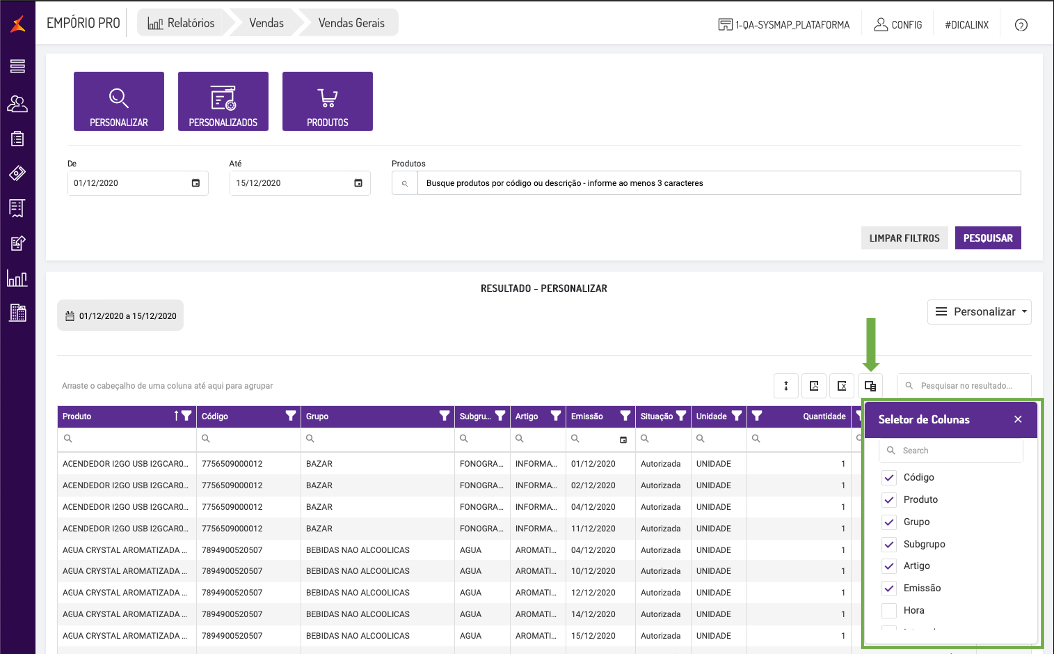Viewport: 1054px width, 654px height.
Task: Click the expand/collapse rows icon
Action: click(x=787, y=386)
